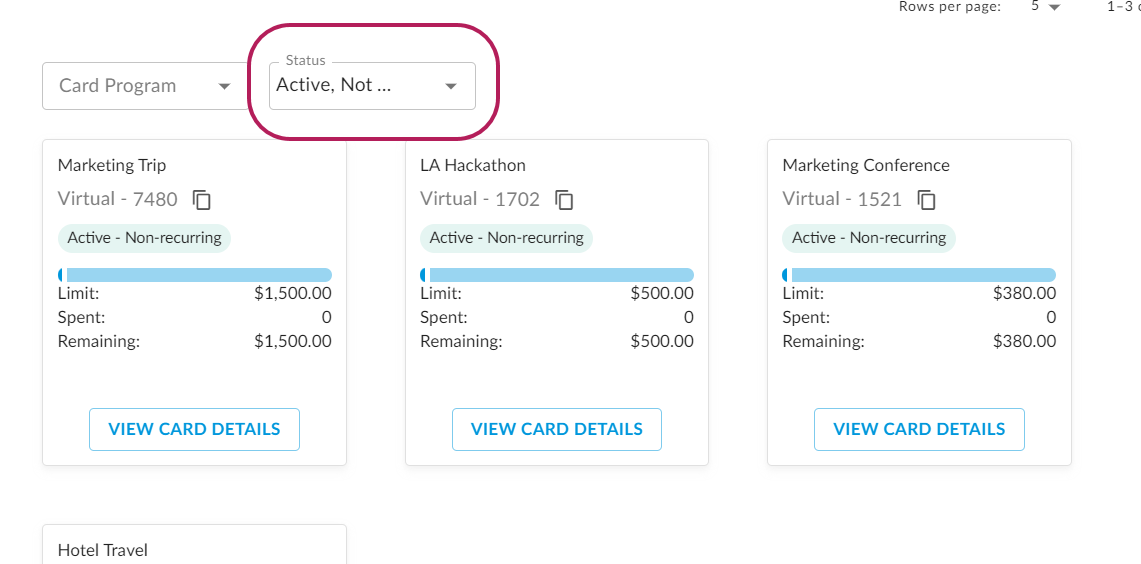Copy card number for Virtual 1521
The height and width of the screenshot is (564, 1141).
point(927,200)
